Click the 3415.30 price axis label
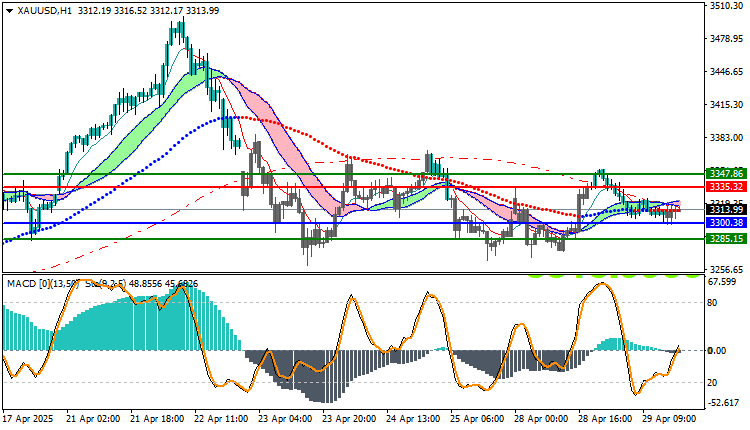This screenshot has width=750, height=430. pyautogui.click(x=726, y=104)
